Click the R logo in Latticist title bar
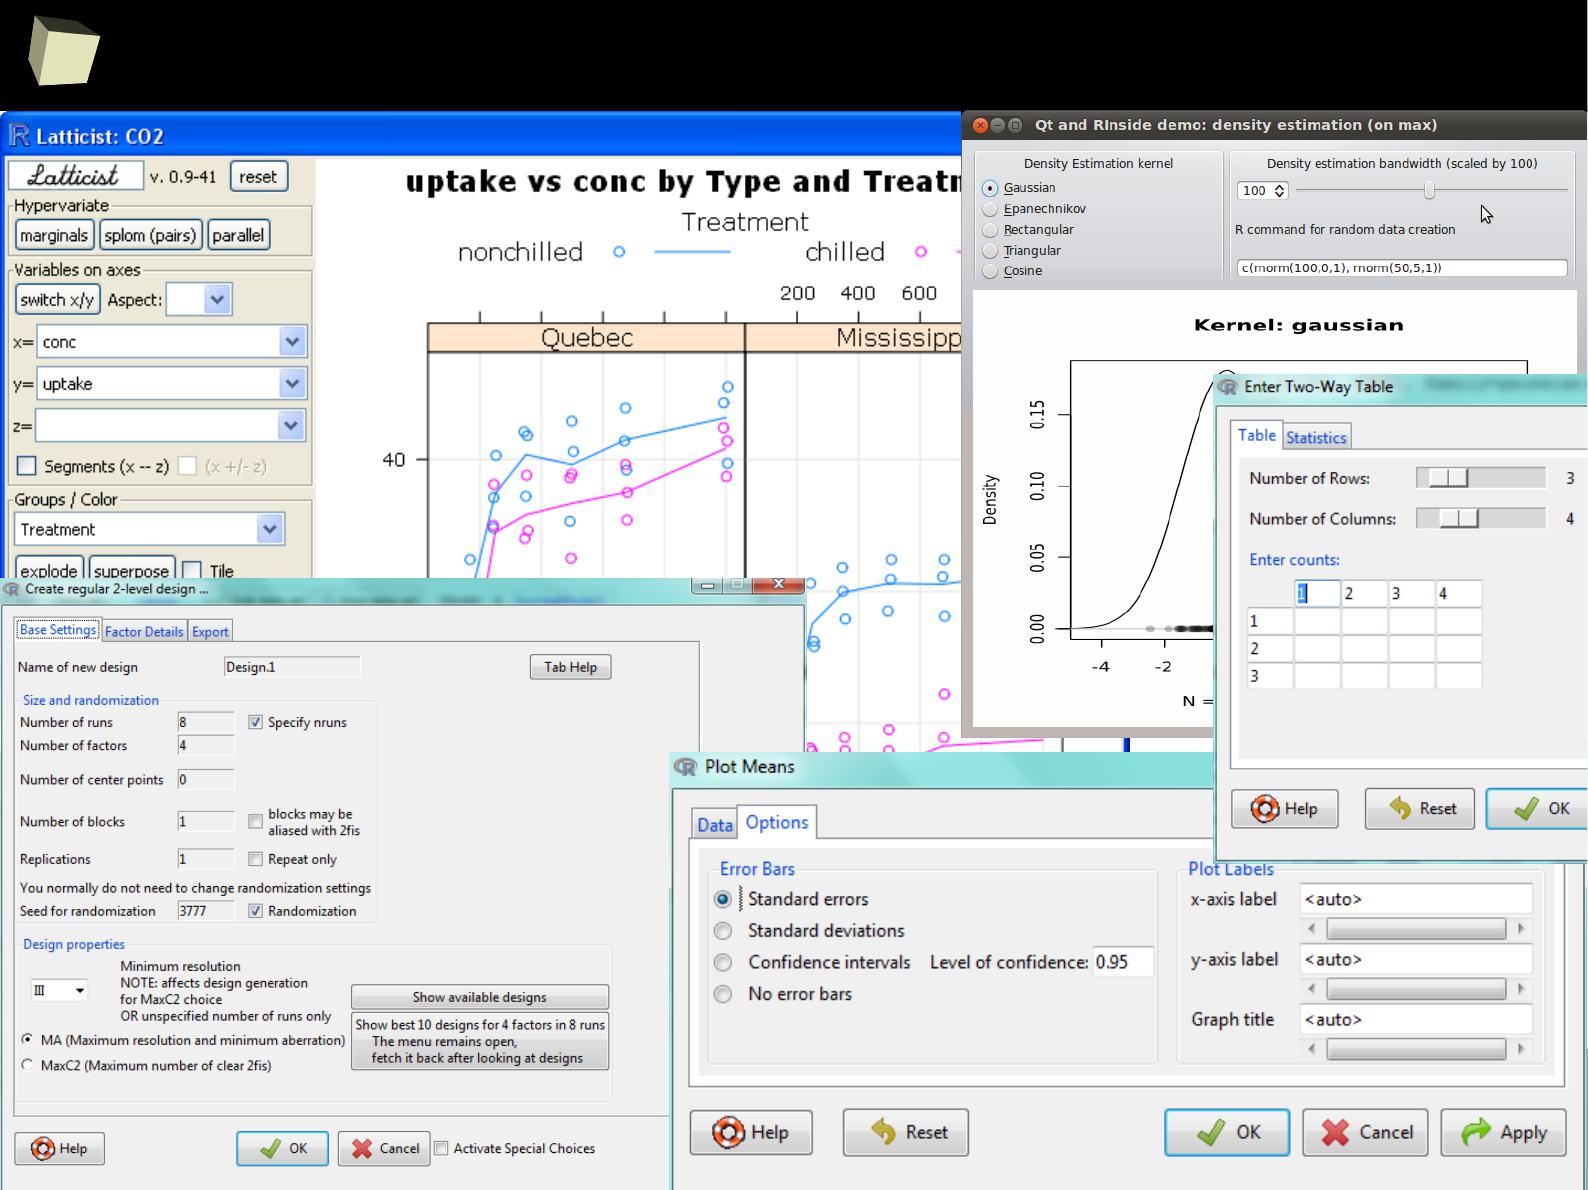The image size is (1588, 1190). coord(18,136)
